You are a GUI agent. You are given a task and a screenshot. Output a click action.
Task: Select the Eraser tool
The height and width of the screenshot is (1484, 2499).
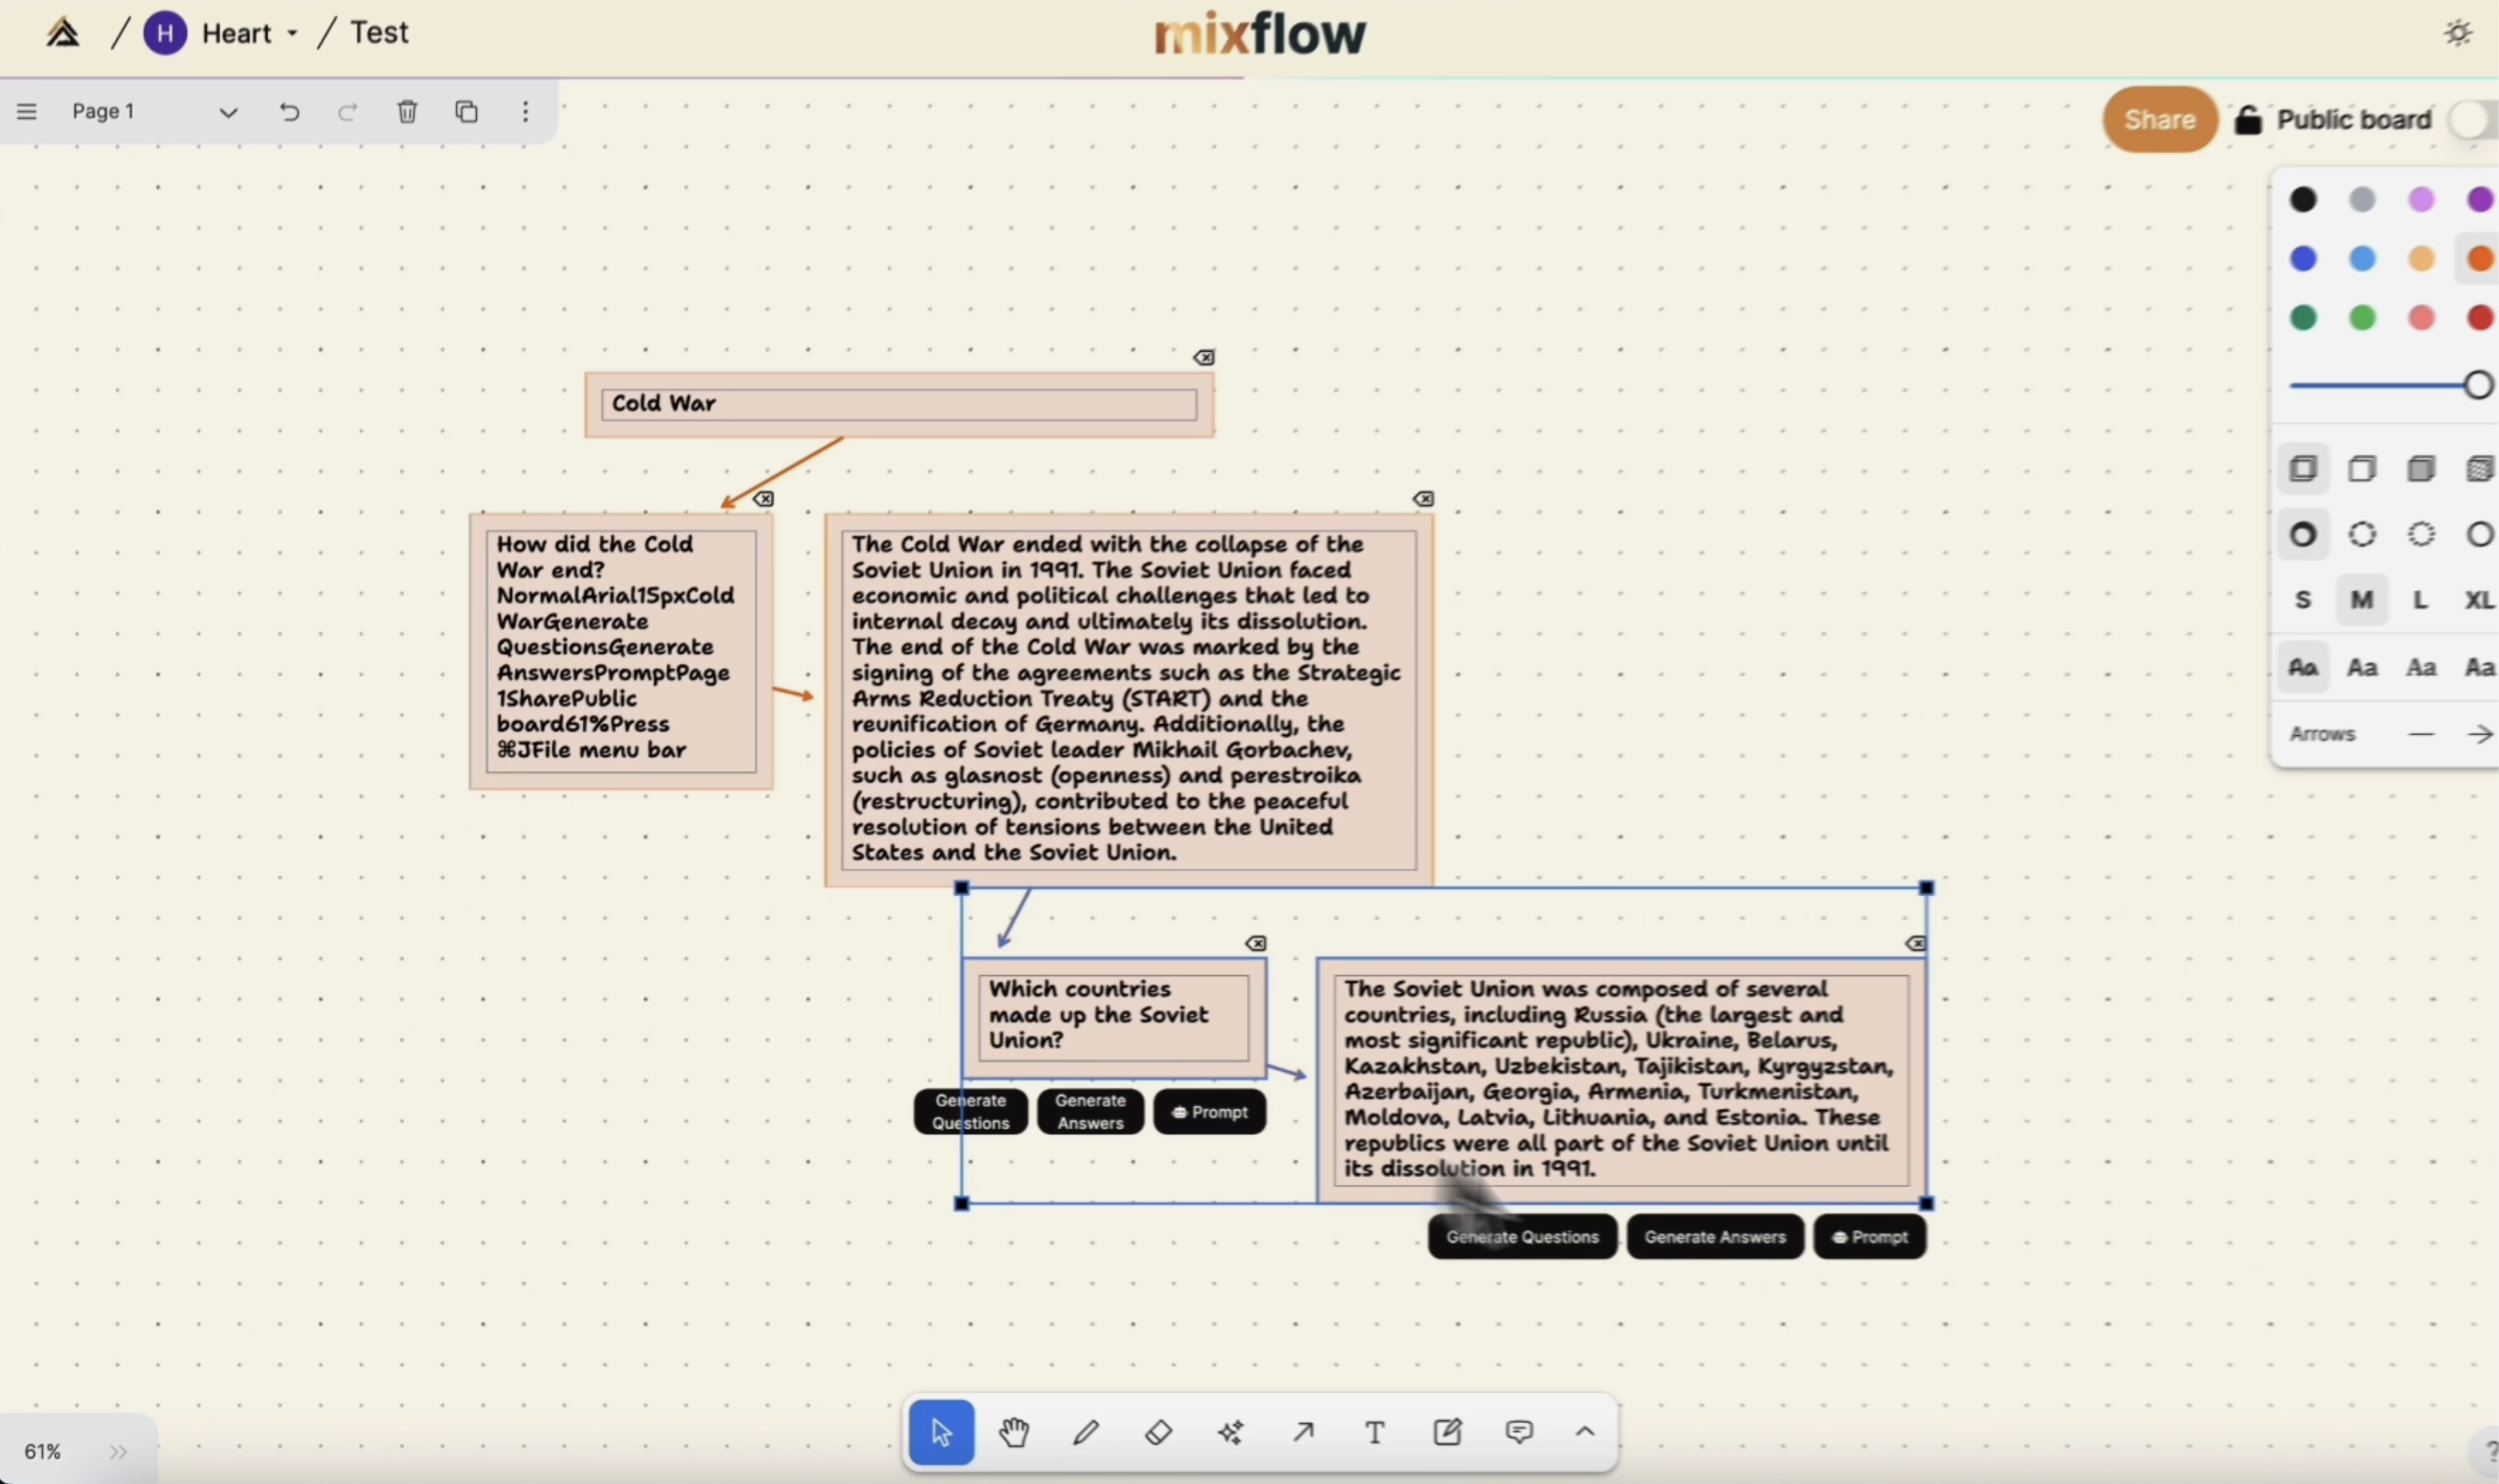pos(1158,1432)
